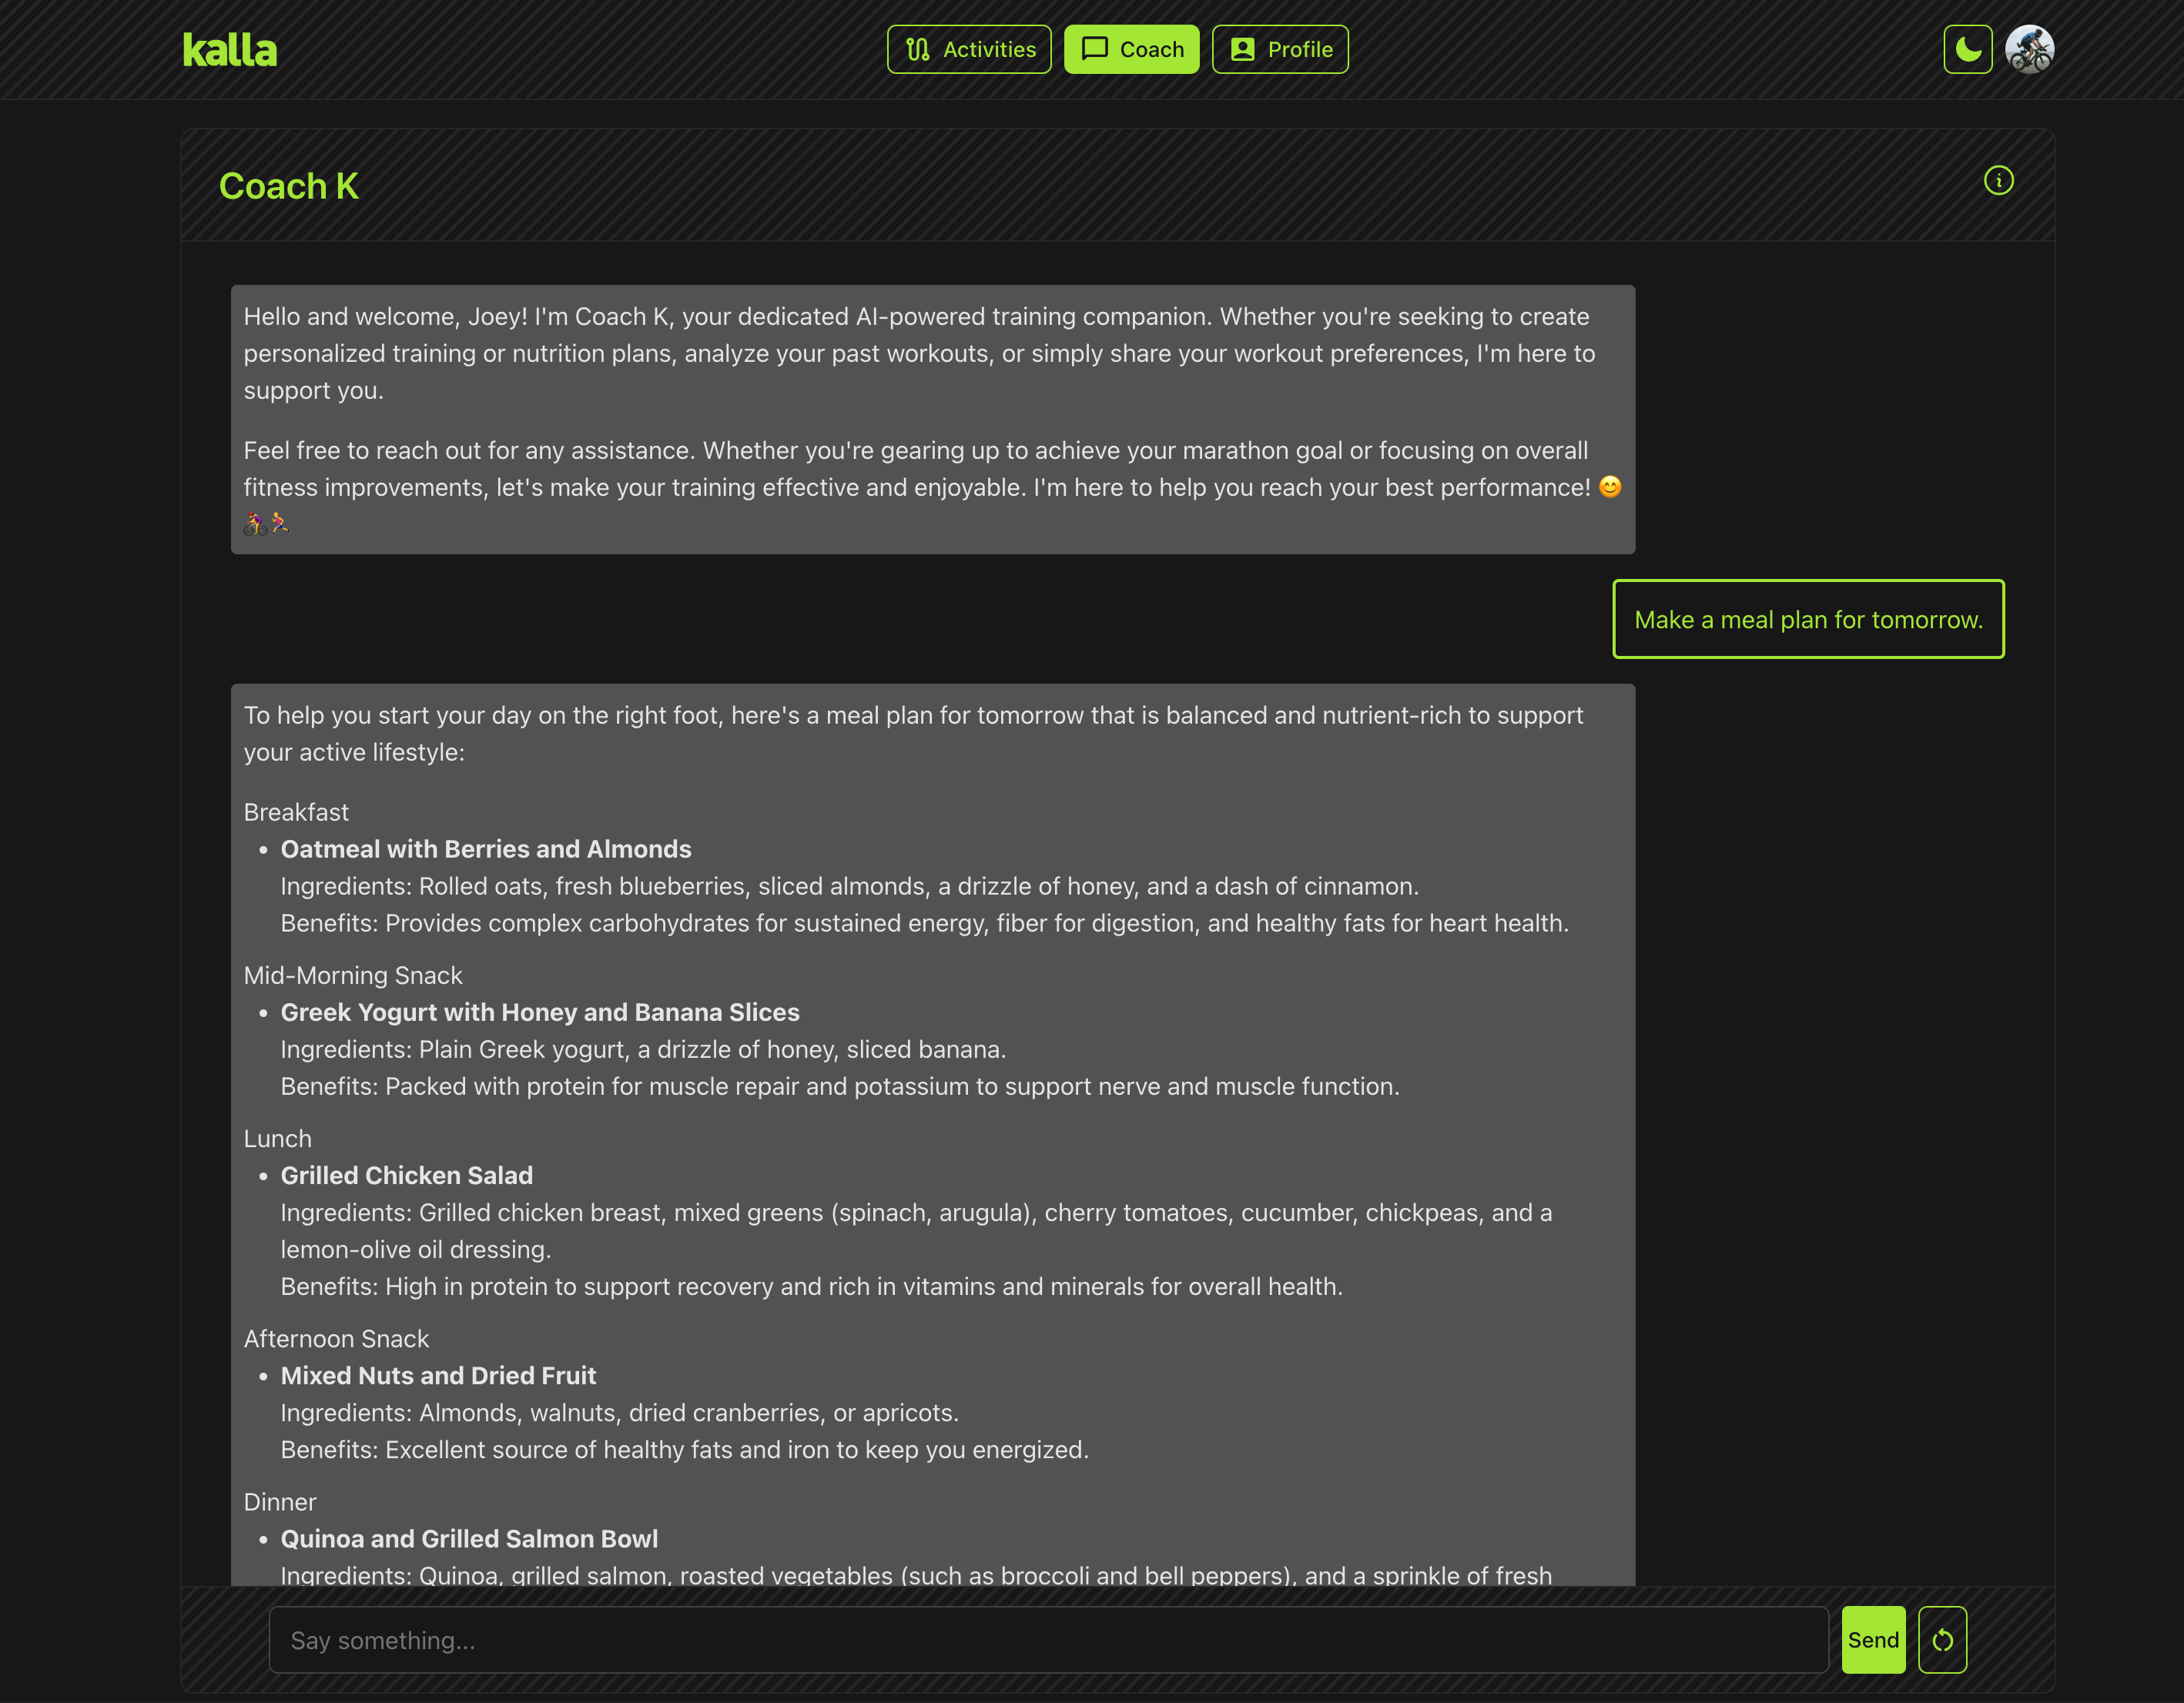Click the line 'Ingredients: Plain Greek yogurt'
Screen dimensions: 2184x1703
pyautogui.click(x=643, y=1049)
